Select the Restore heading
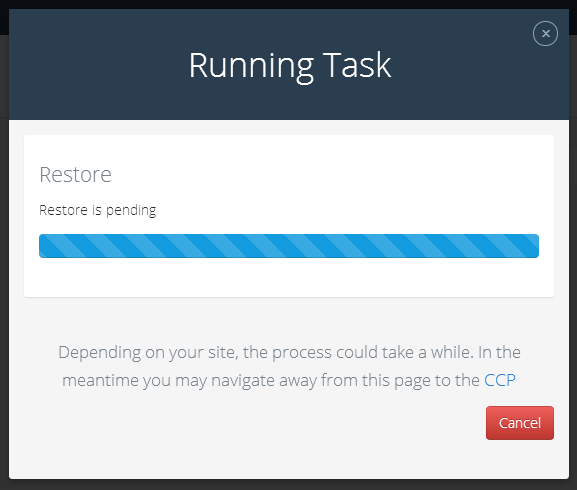577x490 pixels. pos(75,174)
